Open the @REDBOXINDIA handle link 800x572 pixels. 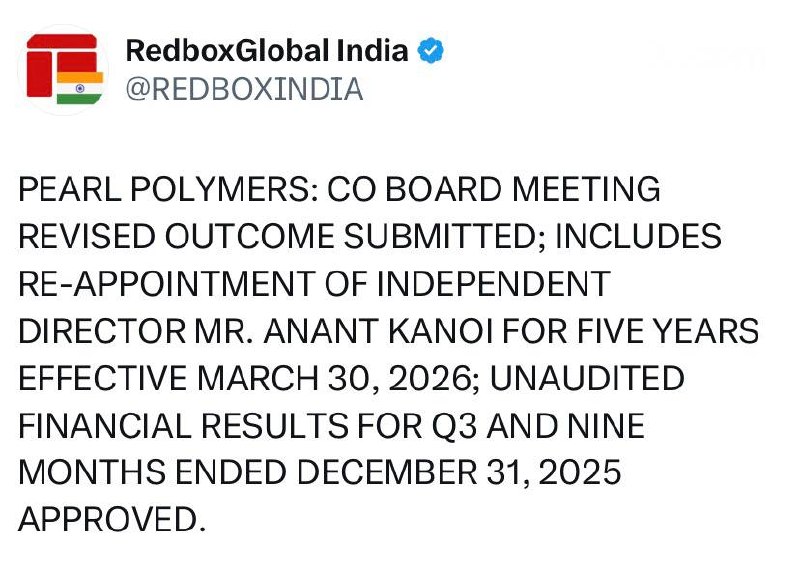click(243, 89)
